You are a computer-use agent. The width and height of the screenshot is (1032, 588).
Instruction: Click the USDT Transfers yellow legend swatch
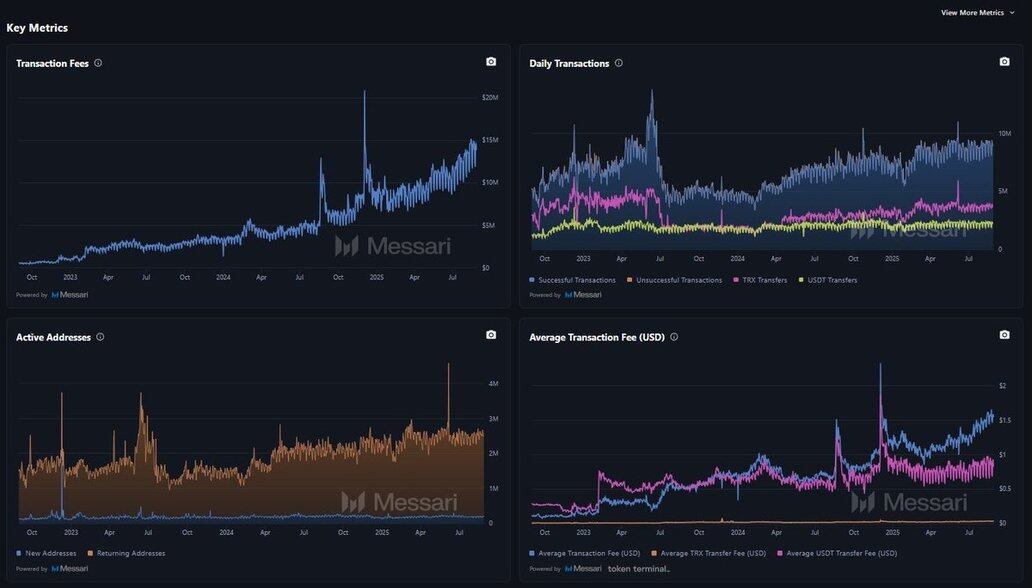[802, 280]
